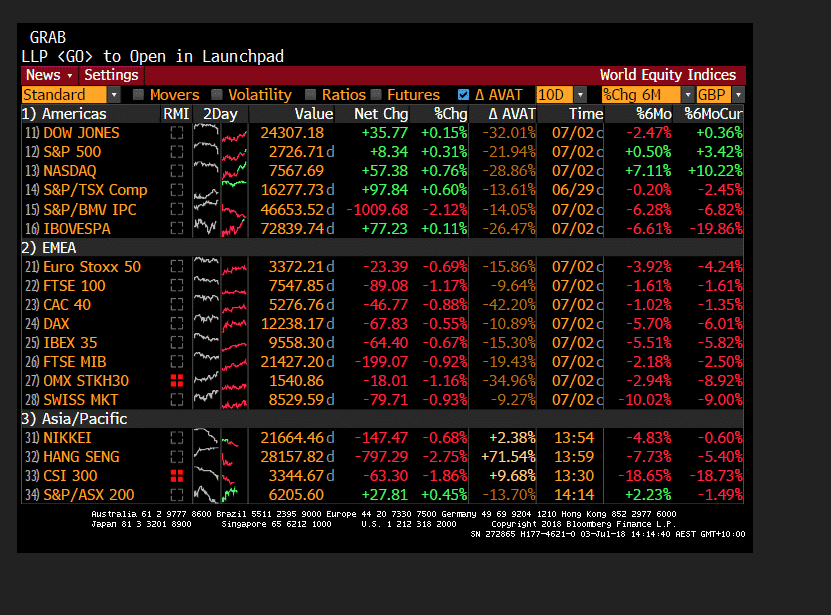831x615 pixels.
Task: Tick the Volatility checkbox
Action: click(217, 95)
